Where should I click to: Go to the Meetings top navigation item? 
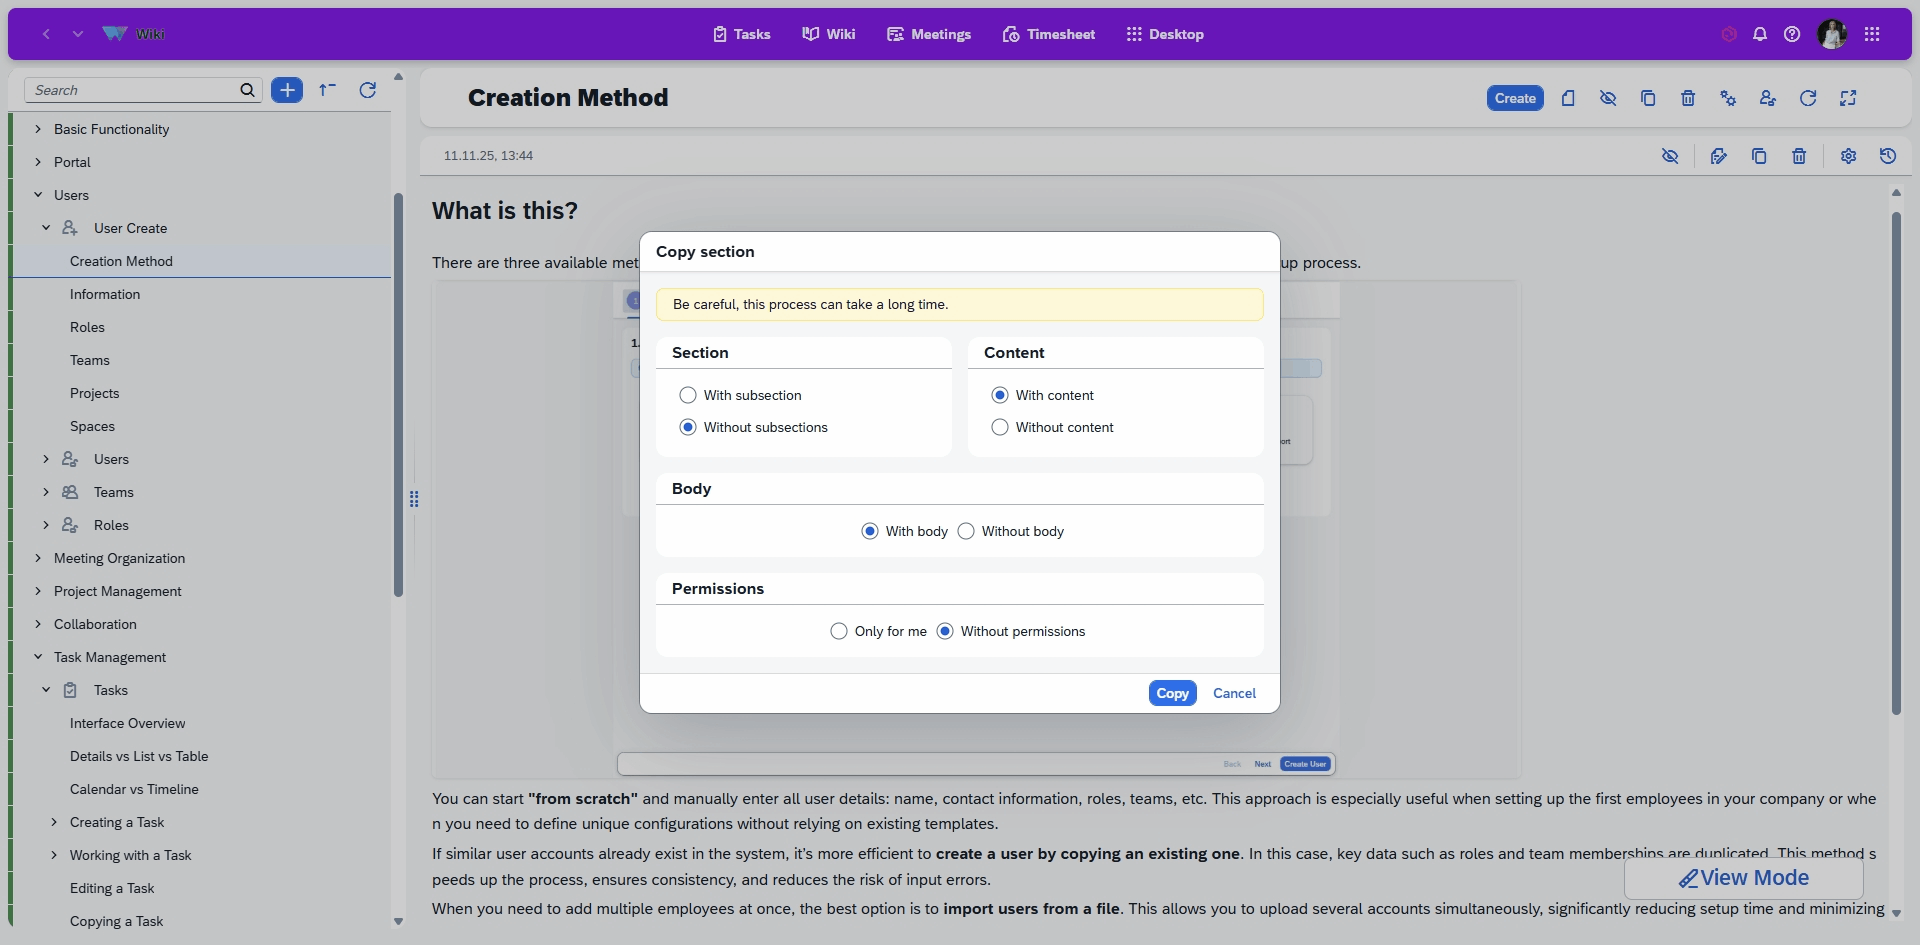[929, 34]
